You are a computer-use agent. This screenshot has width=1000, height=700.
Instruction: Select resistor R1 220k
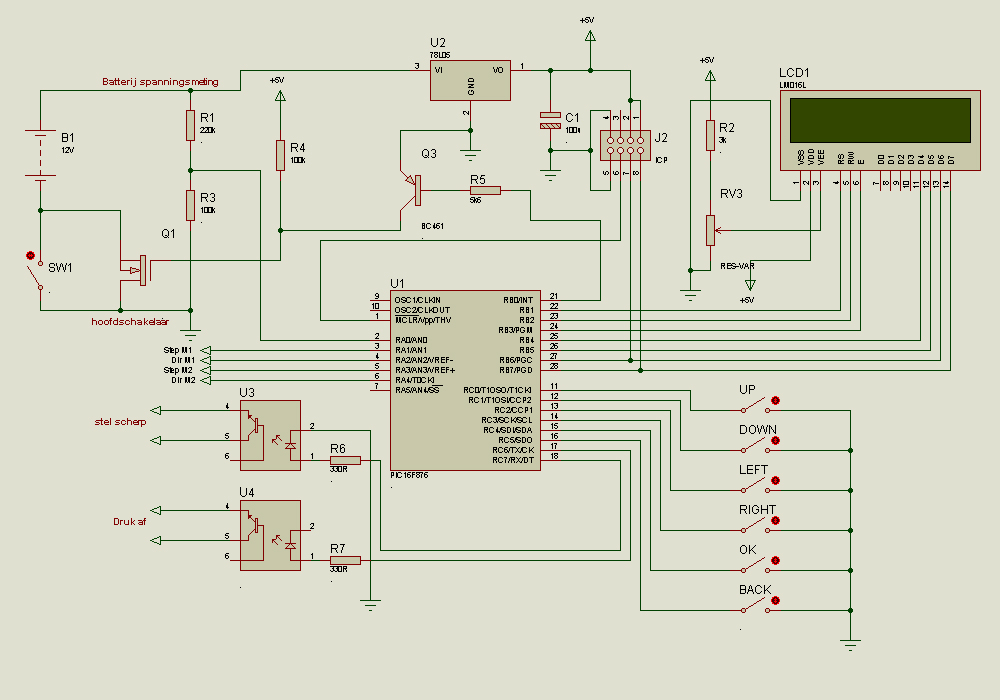(190, 126)
